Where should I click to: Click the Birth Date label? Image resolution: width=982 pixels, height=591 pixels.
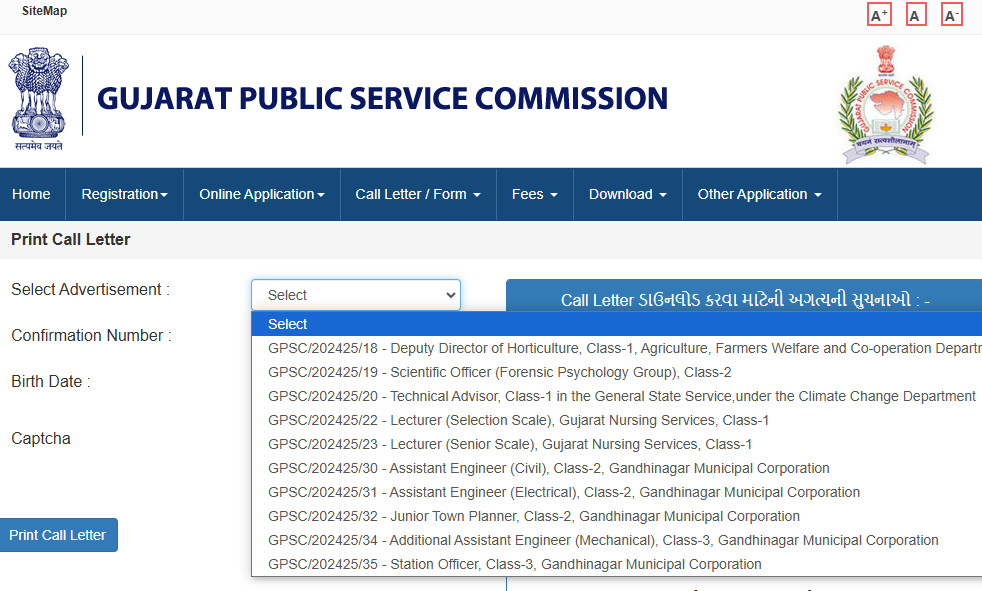[x=51, y=381]
